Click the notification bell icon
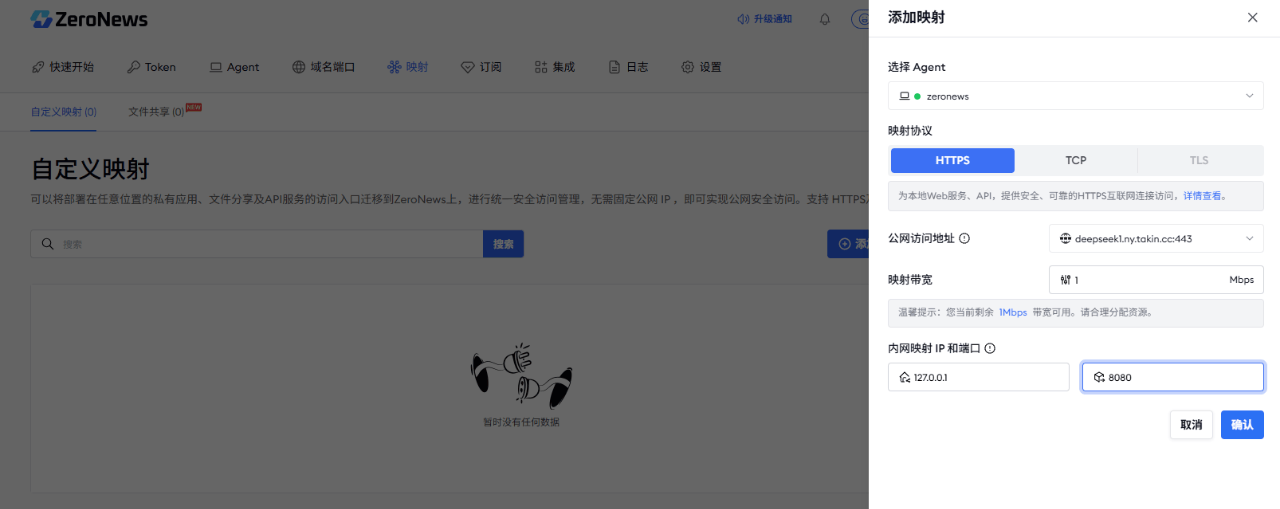Screen dimensions: 1280x509 825,19
